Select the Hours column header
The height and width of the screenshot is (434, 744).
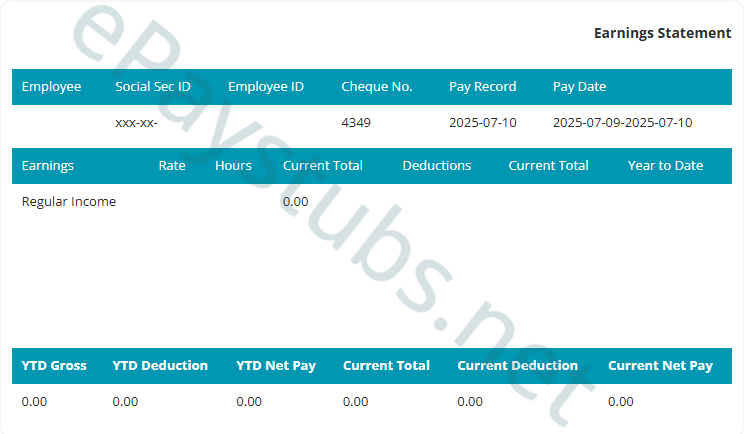coord(233,166)
